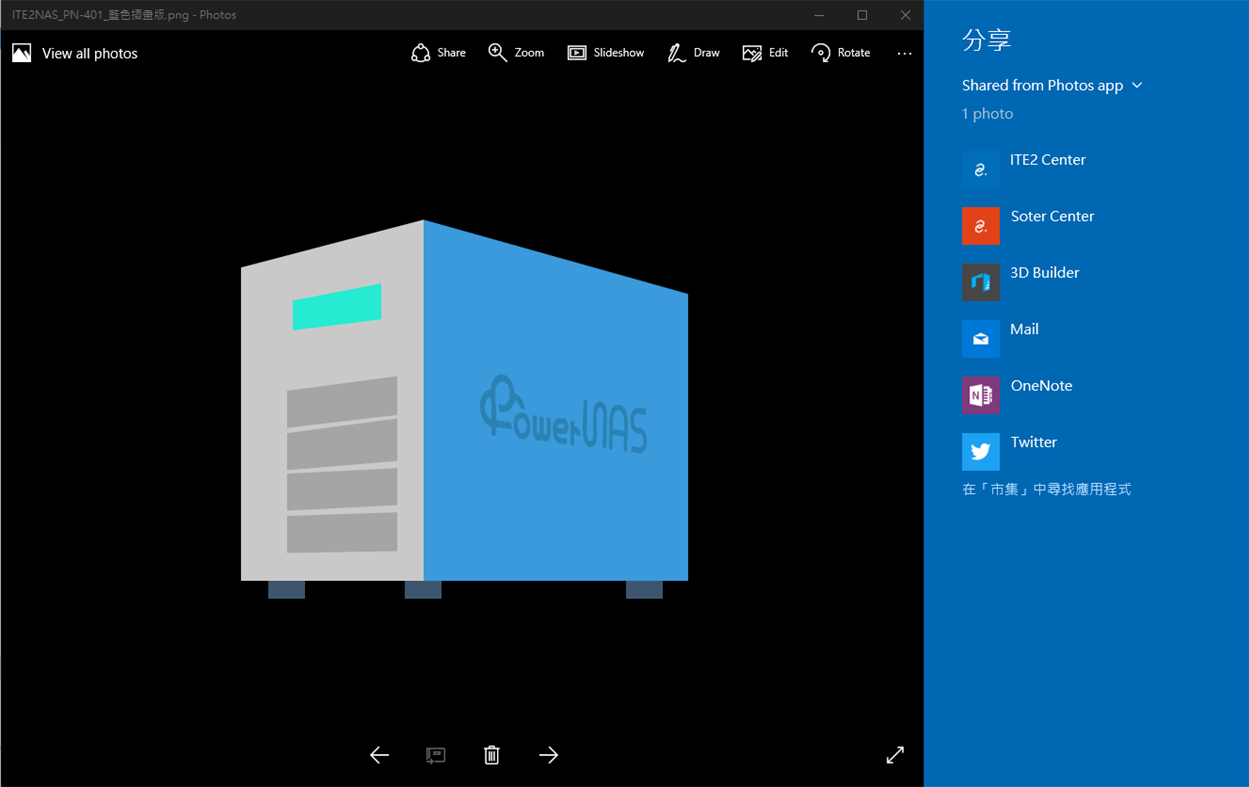Open the add-to-album icon at the bottom

pos(435,755)
